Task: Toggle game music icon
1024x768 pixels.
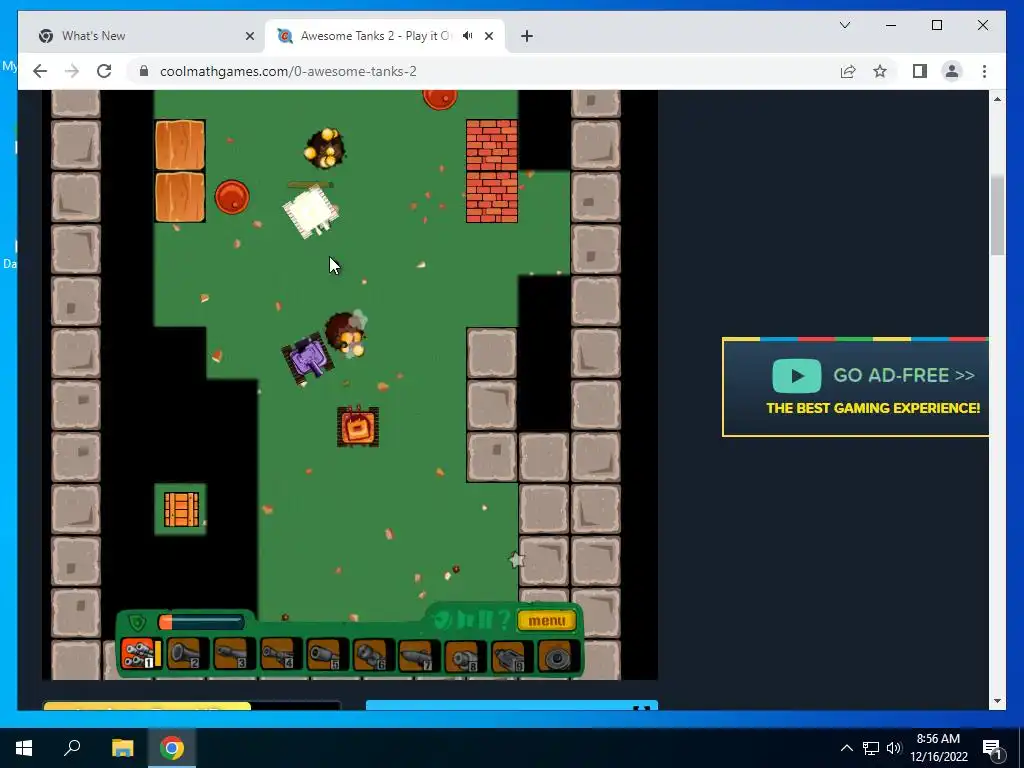Action: [465, 619]
